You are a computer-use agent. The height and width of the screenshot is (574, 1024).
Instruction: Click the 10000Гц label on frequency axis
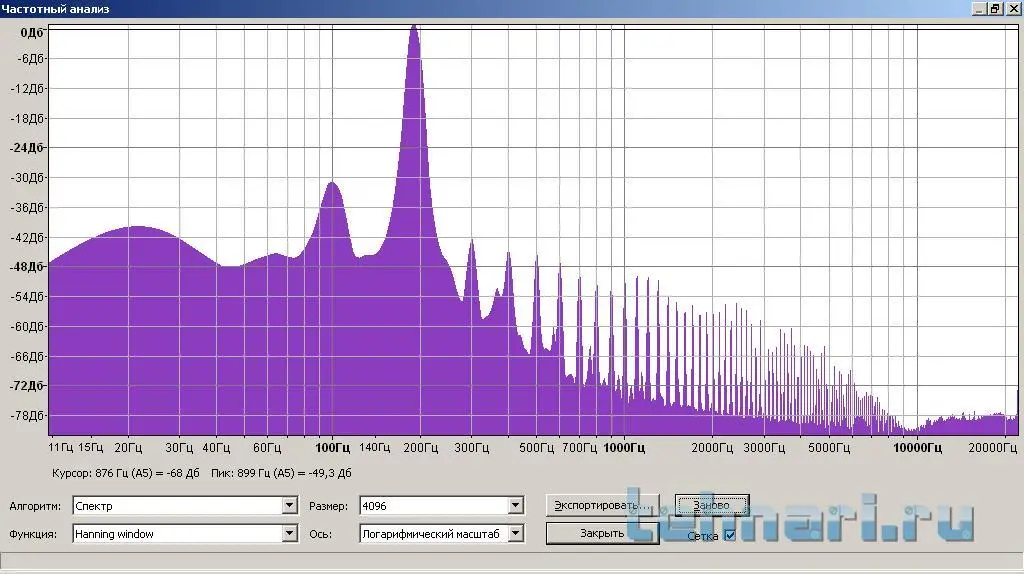(x=916, y=448)
